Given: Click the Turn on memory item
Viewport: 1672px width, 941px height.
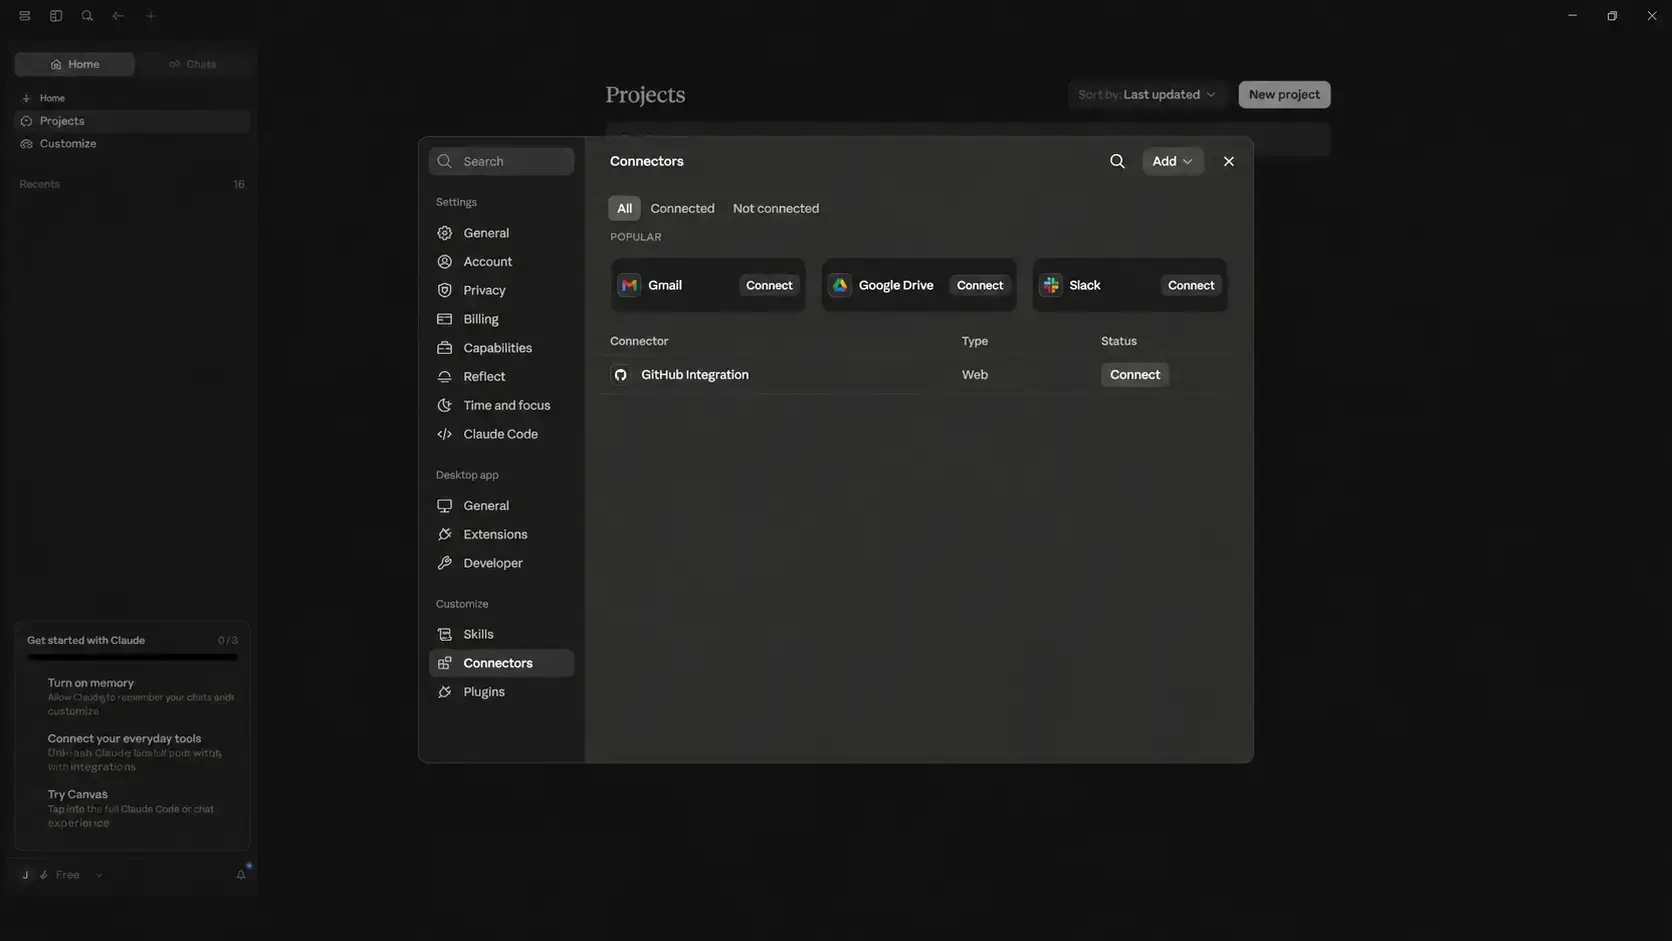Looking at the screenshot, I should tap(140, 696).
